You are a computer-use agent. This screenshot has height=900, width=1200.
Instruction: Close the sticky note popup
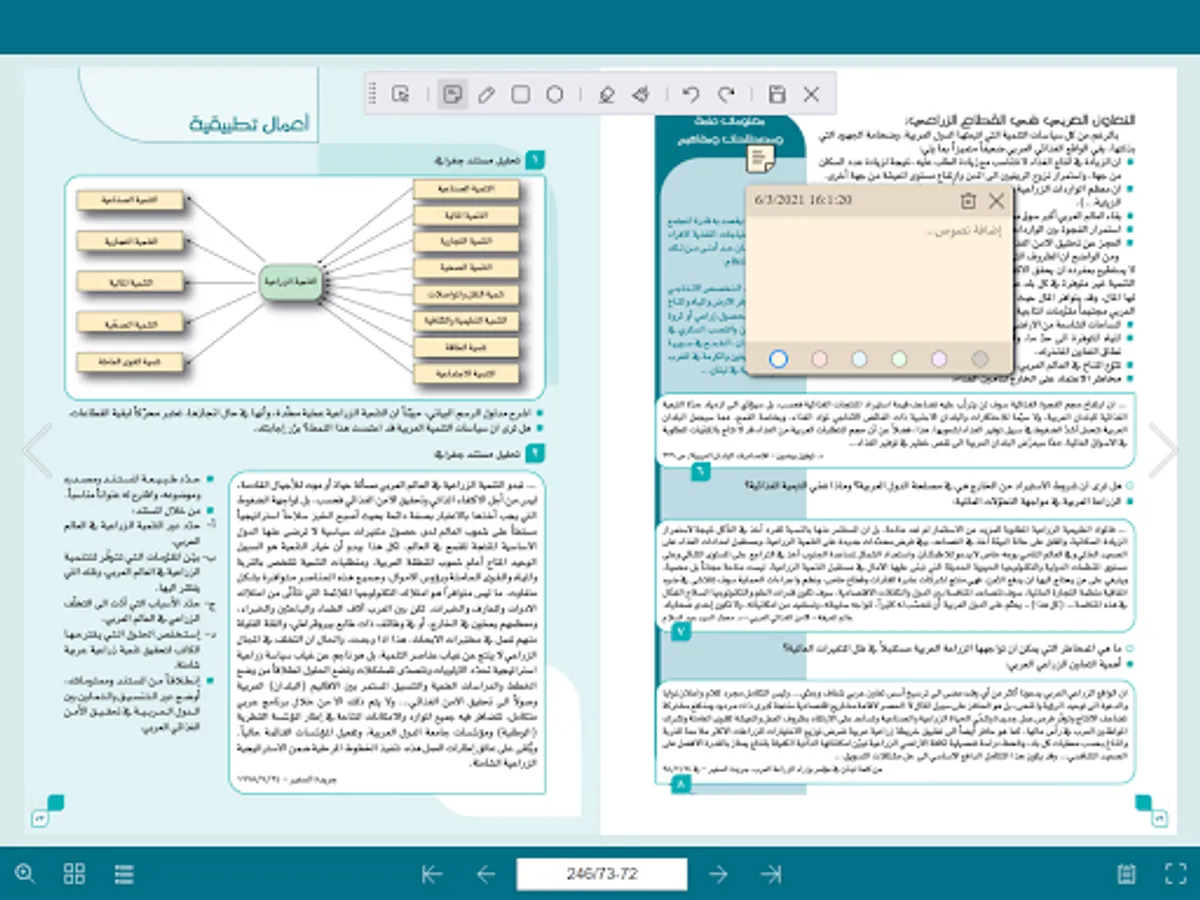(x=996, y=201)
